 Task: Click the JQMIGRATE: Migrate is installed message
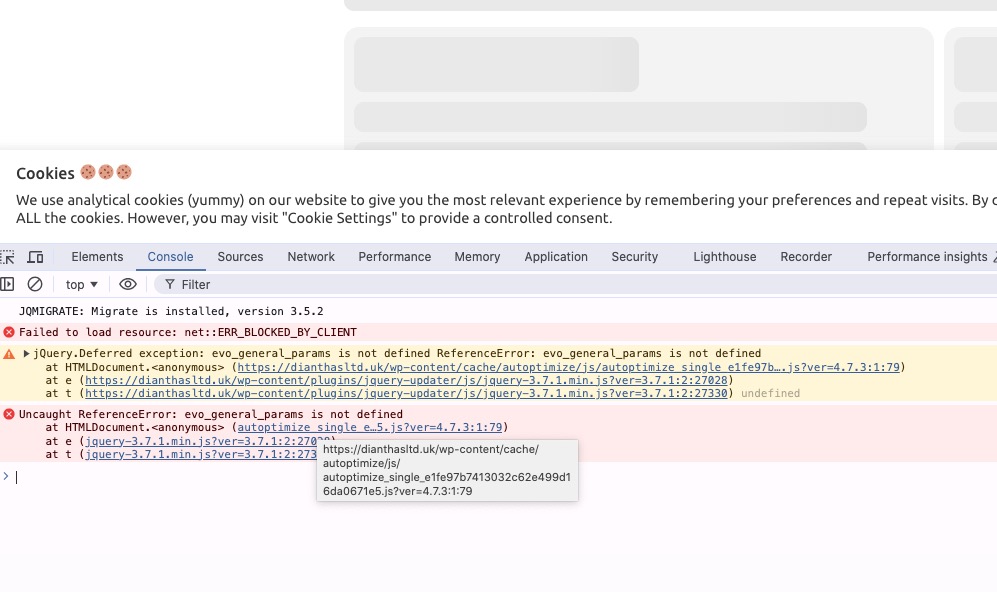click(171, 312)
